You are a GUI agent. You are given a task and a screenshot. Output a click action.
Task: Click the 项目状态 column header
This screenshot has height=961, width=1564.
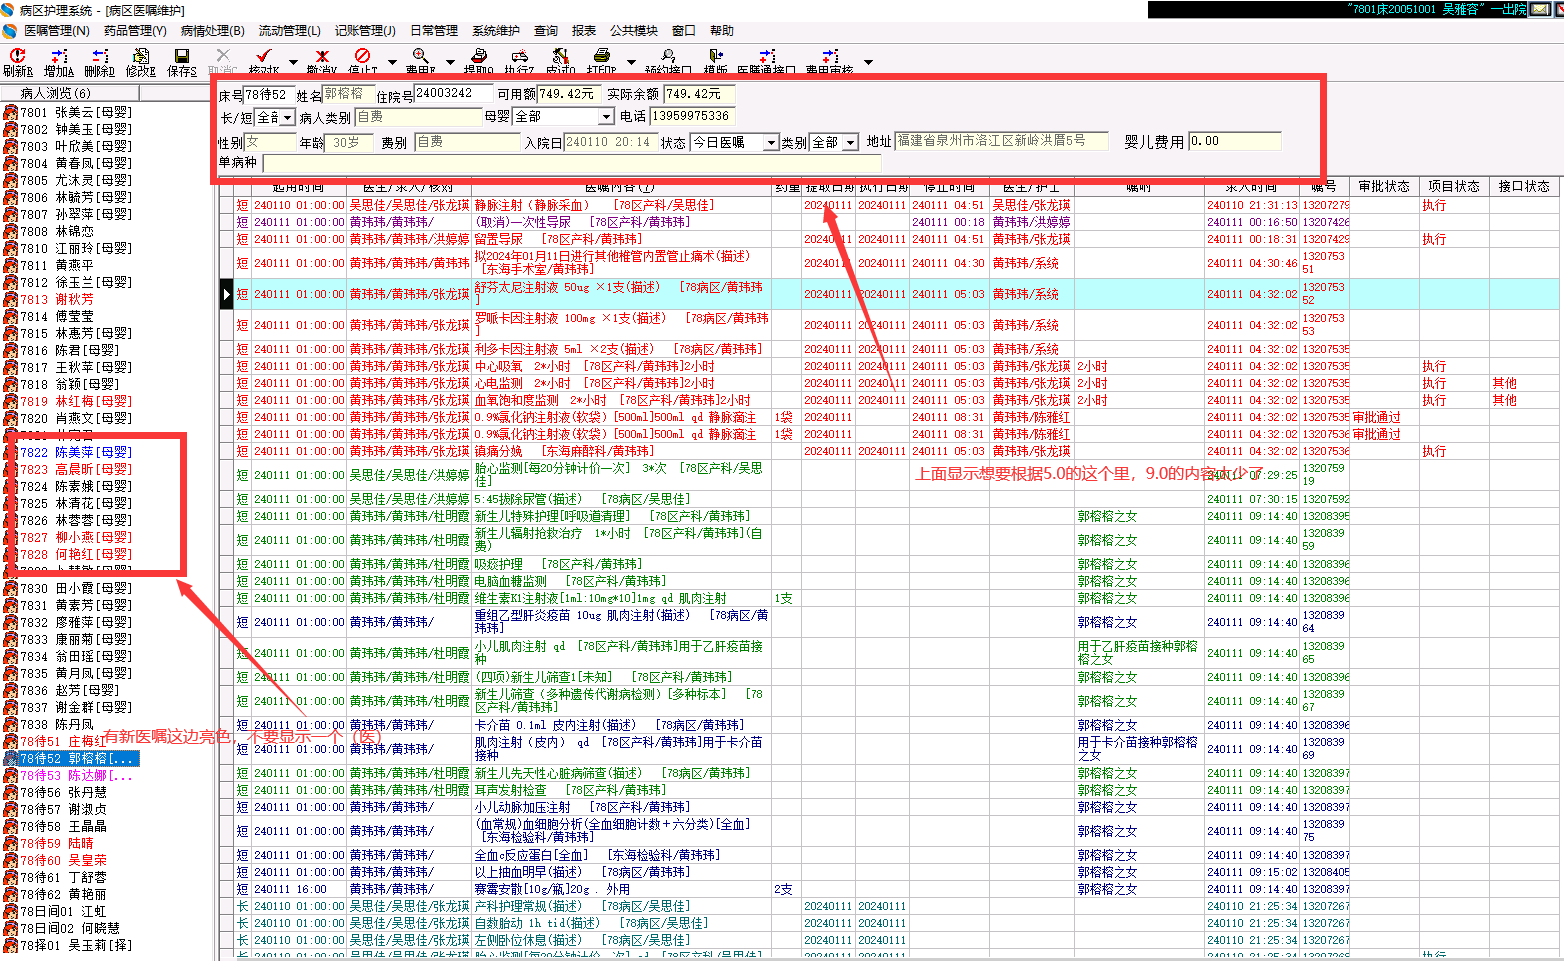point(1454,187)
